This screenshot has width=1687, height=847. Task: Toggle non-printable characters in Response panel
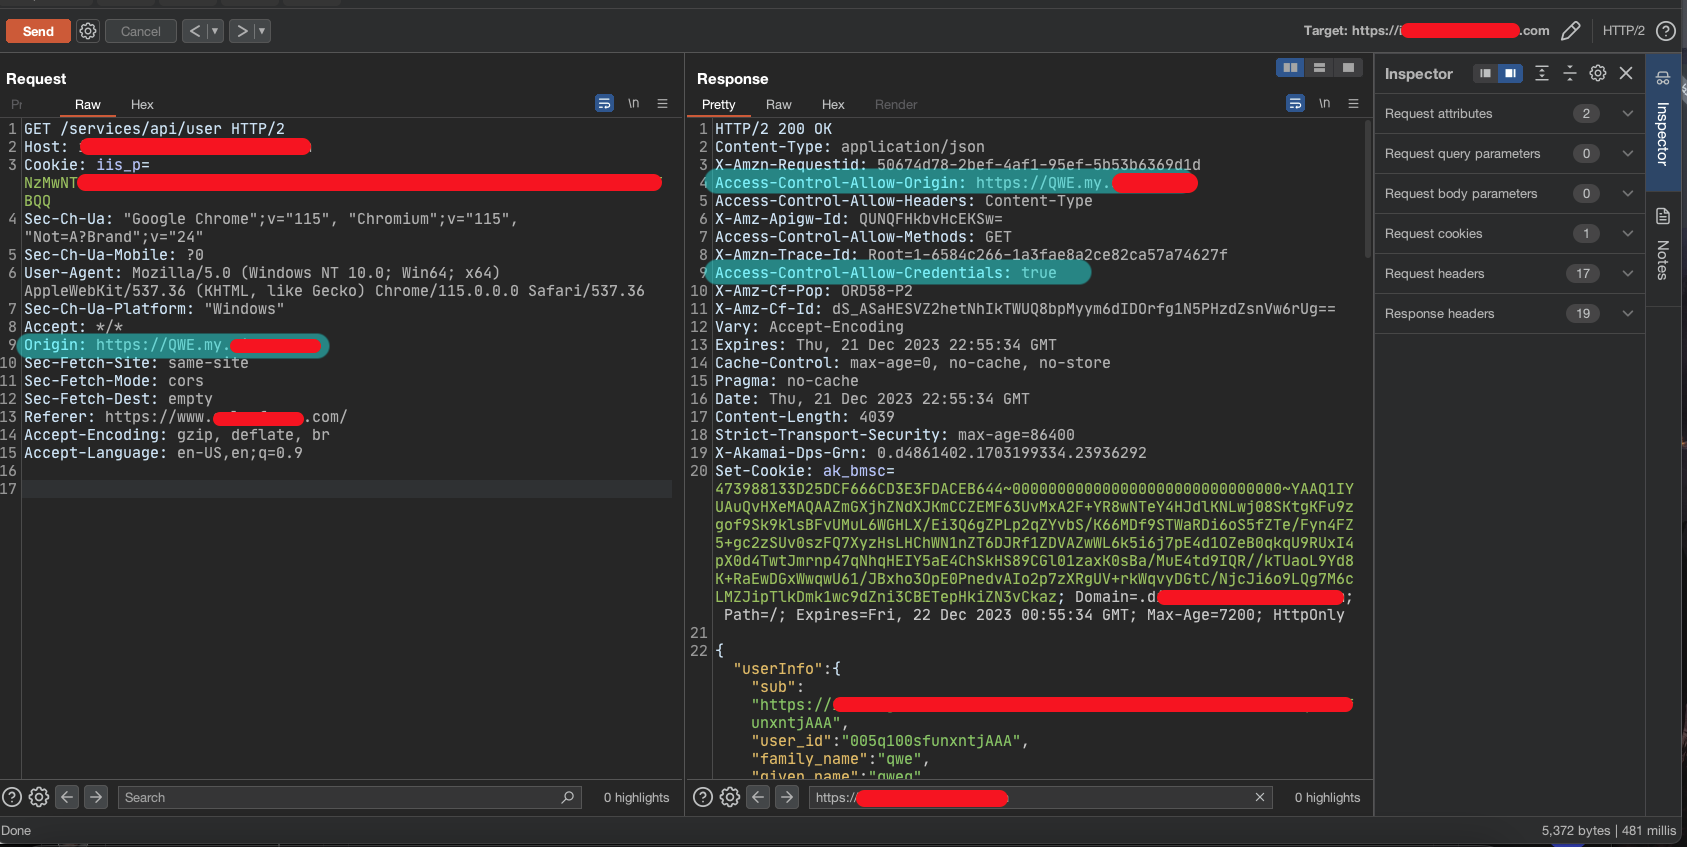tap(1324, 103)
